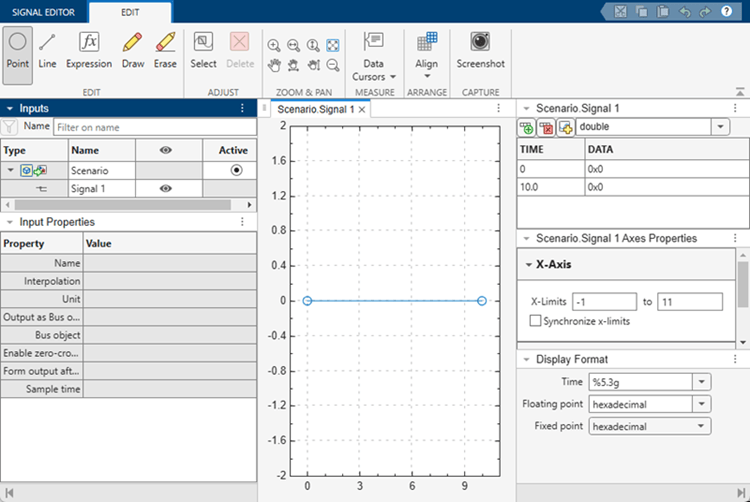Viewport: 750px width, 502px height.
Task: Open the double data type dropdown
Action: 720,127
